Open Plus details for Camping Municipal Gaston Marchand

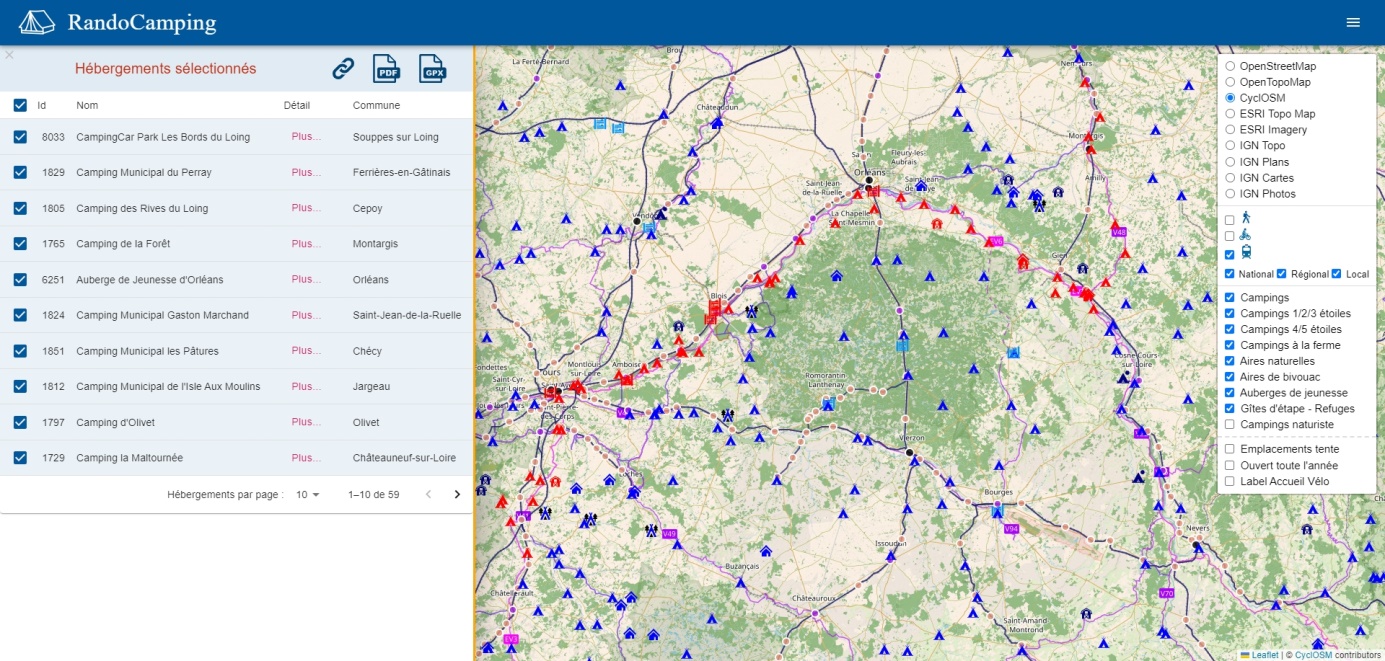[x=306, y=315]
